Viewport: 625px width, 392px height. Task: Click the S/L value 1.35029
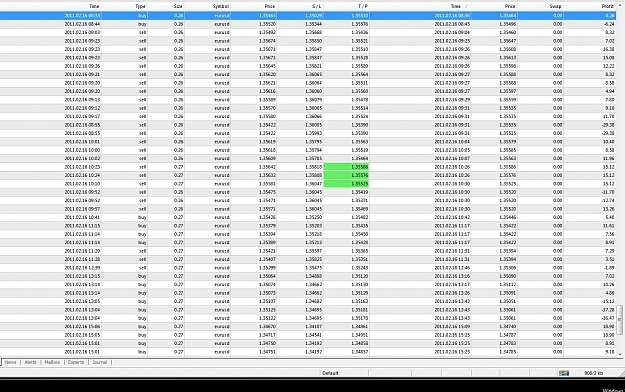pos(314,16)
